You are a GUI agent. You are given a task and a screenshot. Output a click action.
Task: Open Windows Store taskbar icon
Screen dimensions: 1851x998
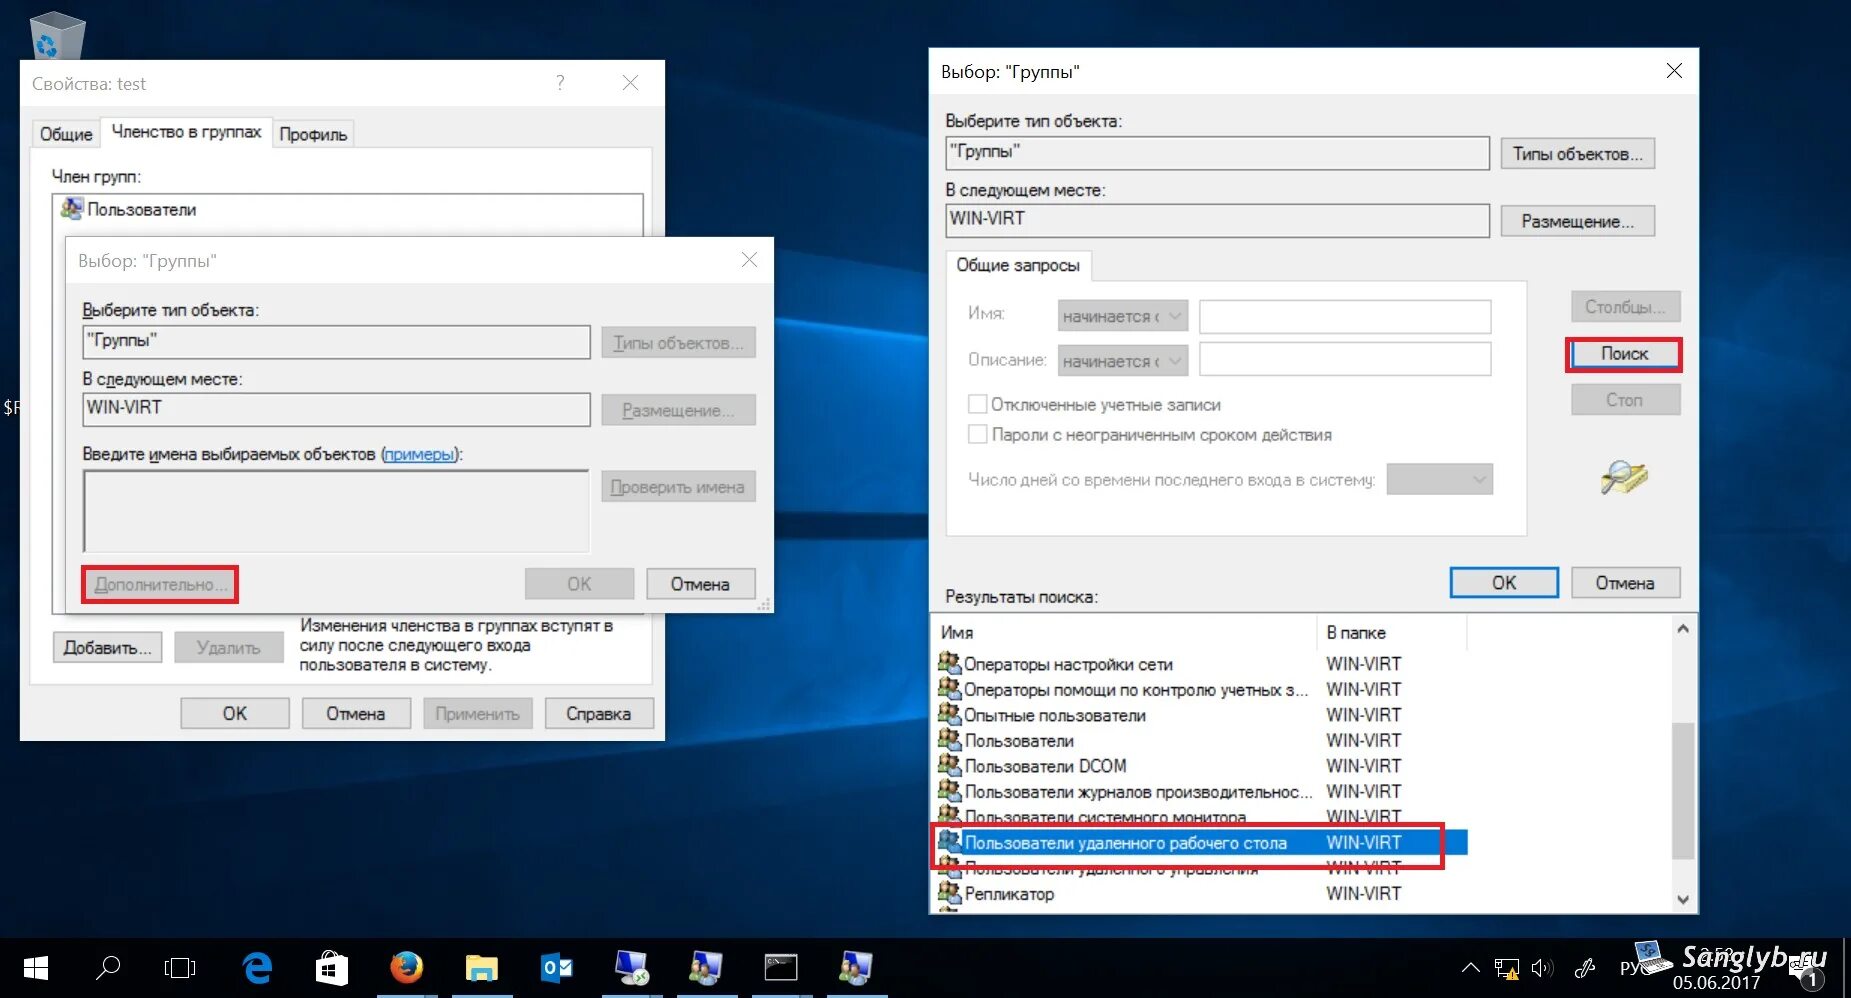click(332, 968)
